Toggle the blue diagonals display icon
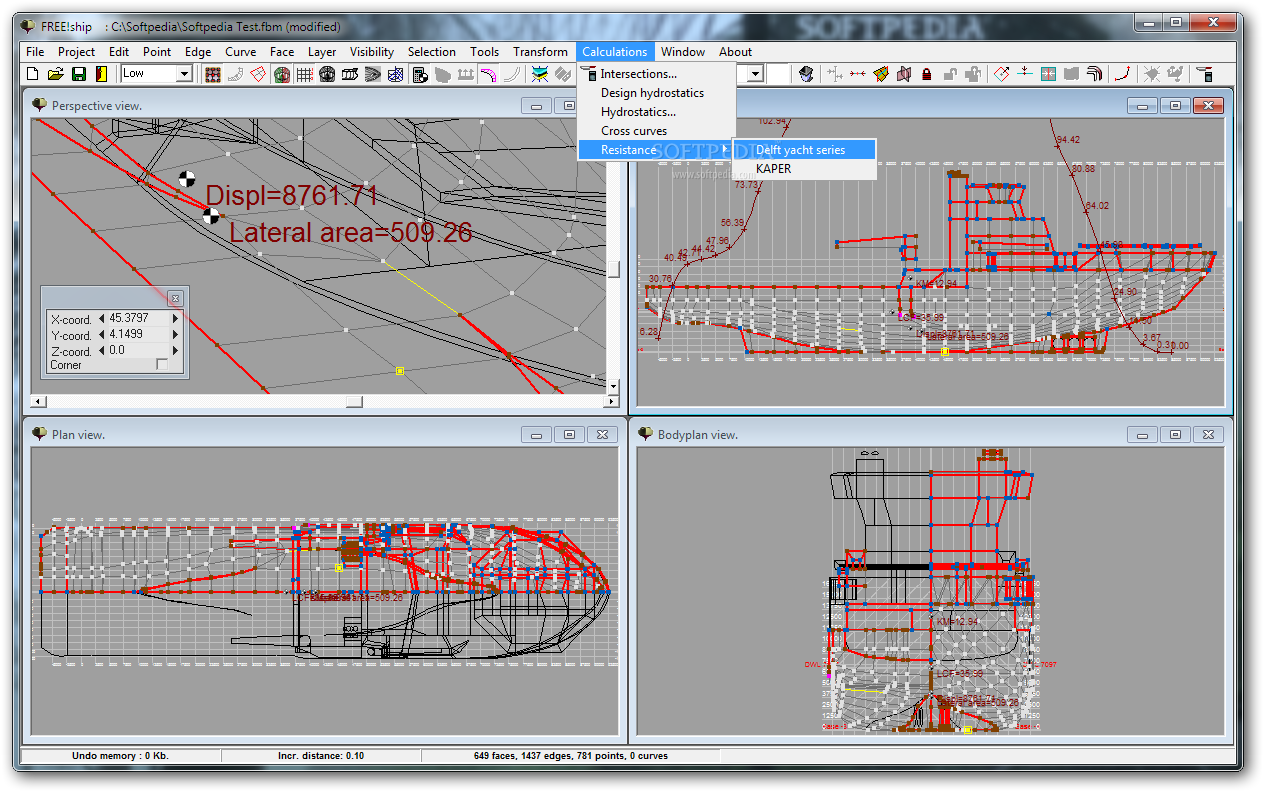Screen dimensions: 1264x792 point(396,74)
